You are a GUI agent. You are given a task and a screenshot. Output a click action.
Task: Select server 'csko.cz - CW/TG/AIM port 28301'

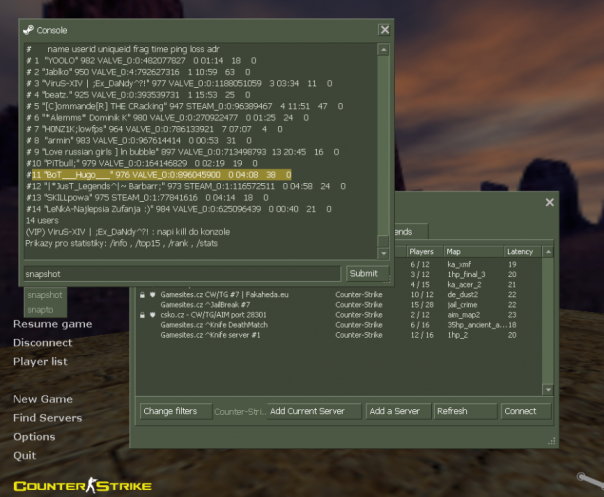(x=213, y=315)
